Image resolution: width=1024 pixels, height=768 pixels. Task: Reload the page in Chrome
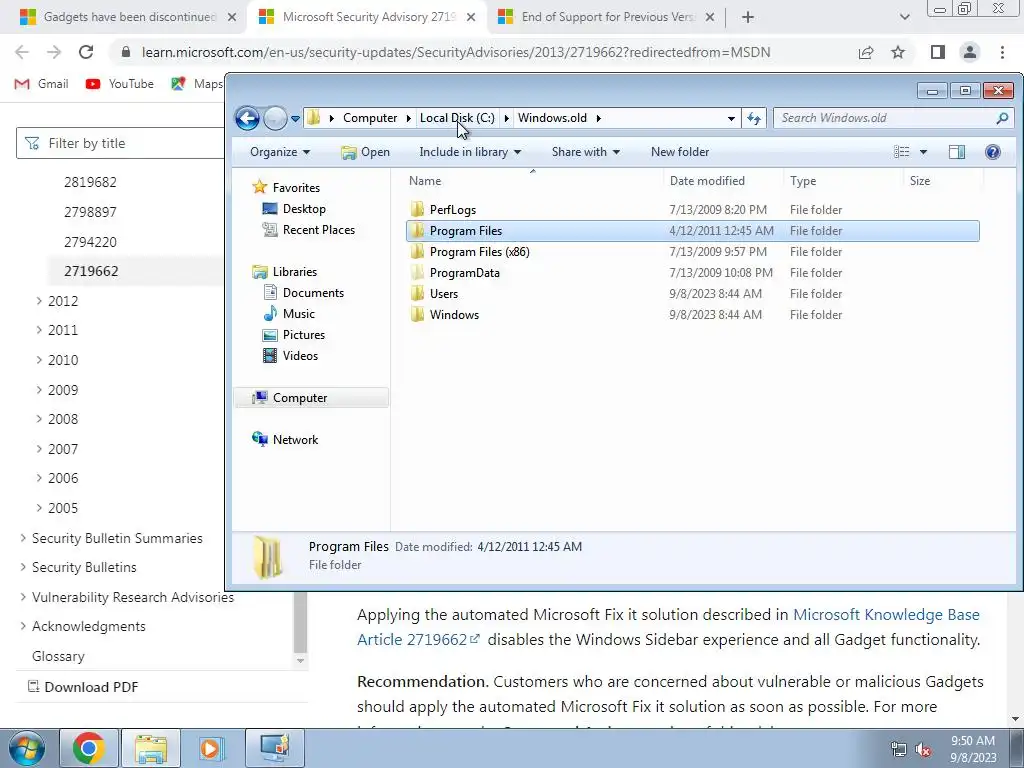coord(86,52)
